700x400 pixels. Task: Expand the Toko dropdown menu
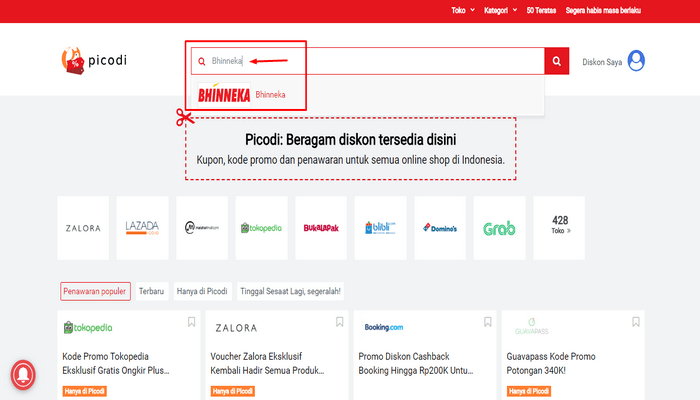tap(462, 10)
